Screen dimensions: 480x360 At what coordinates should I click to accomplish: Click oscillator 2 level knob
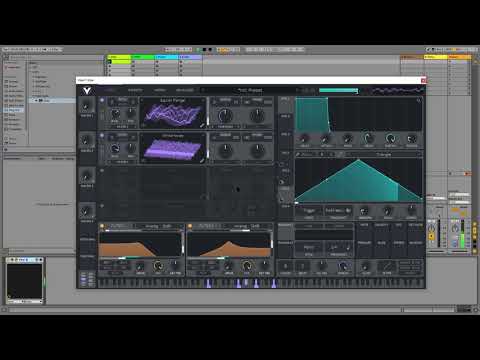tap(115, 148)
